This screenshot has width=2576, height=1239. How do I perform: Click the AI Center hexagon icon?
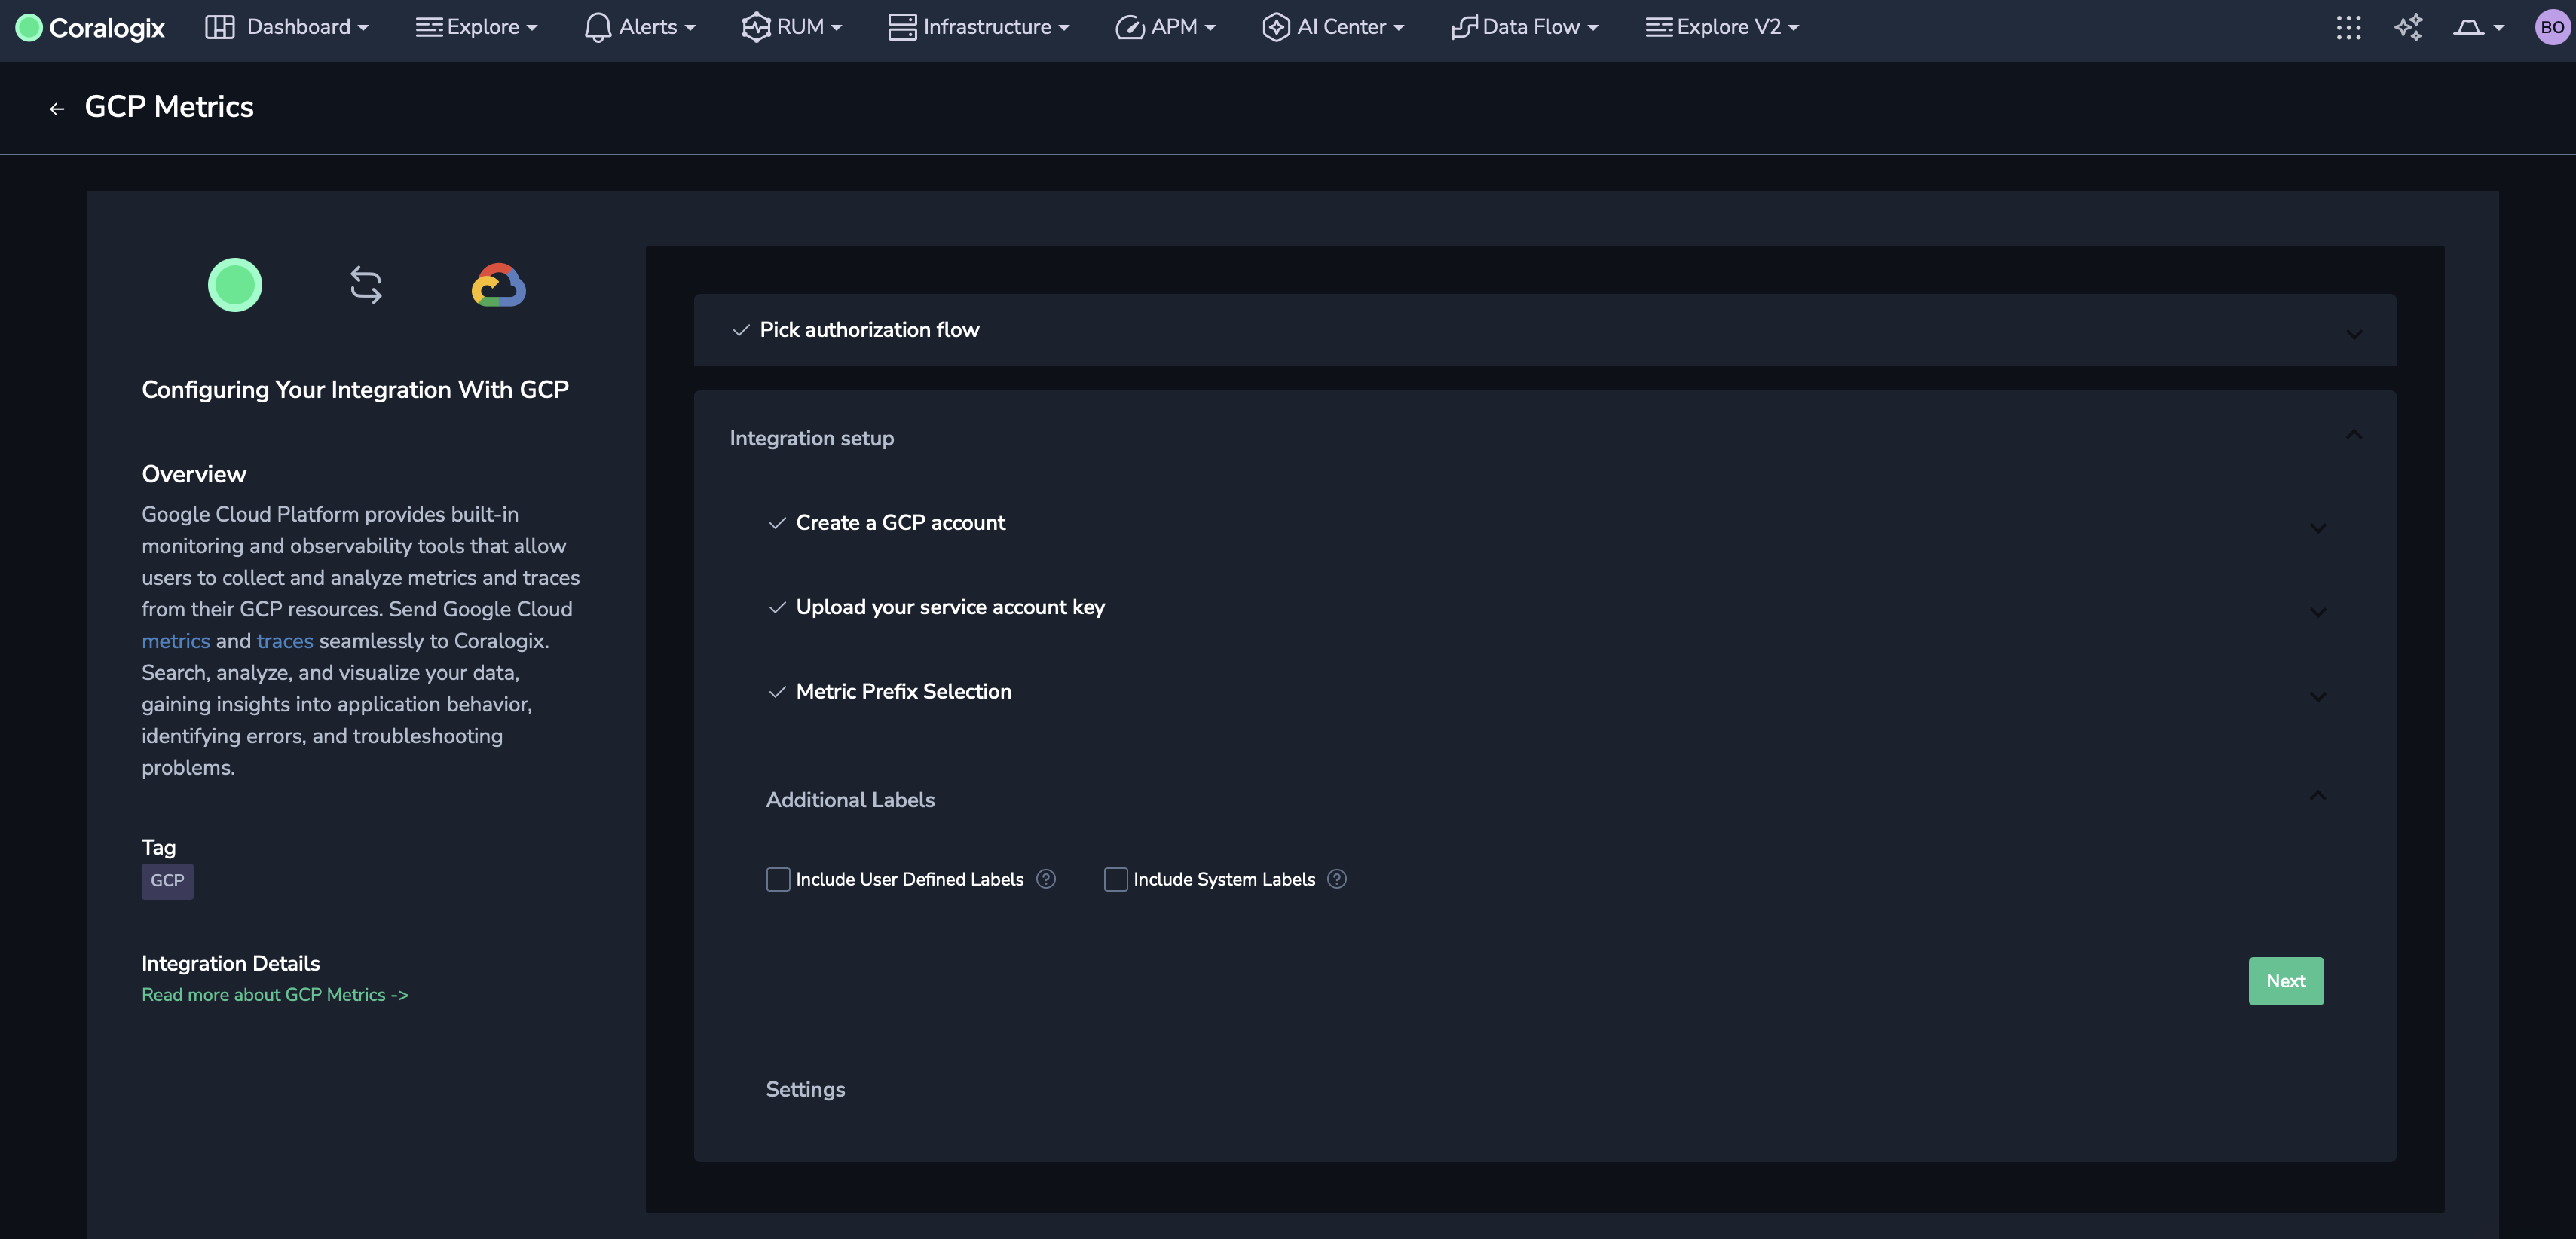[x=1275, y=27]
